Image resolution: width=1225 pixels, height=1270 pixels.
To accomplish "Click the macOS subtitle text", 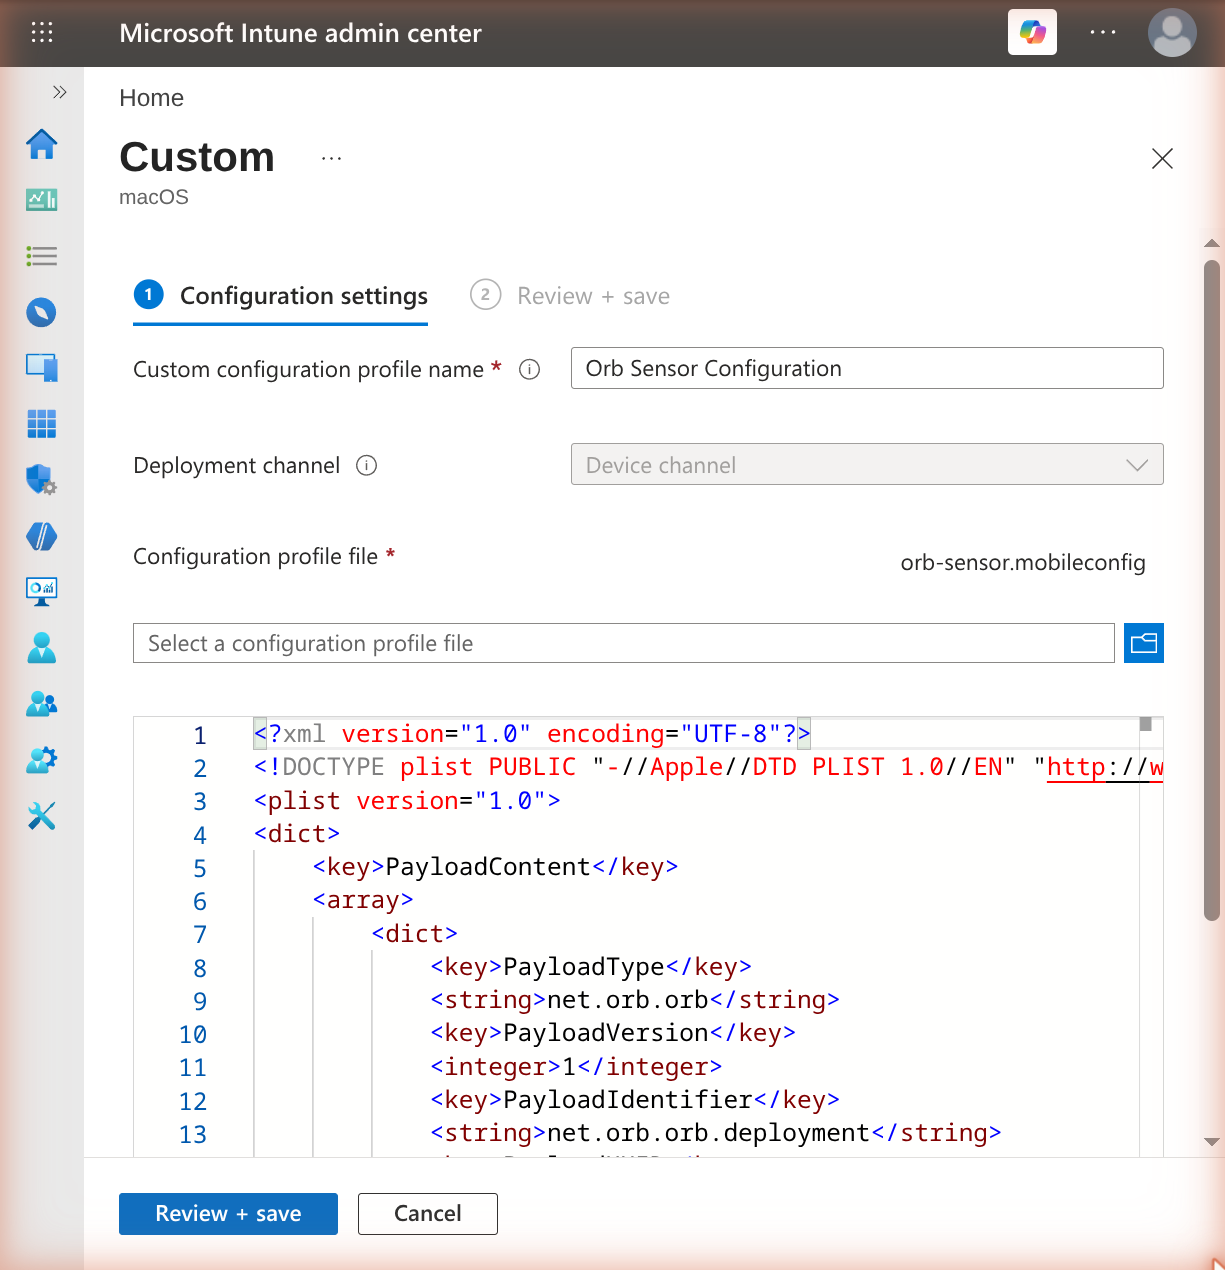I will point(154,197).
